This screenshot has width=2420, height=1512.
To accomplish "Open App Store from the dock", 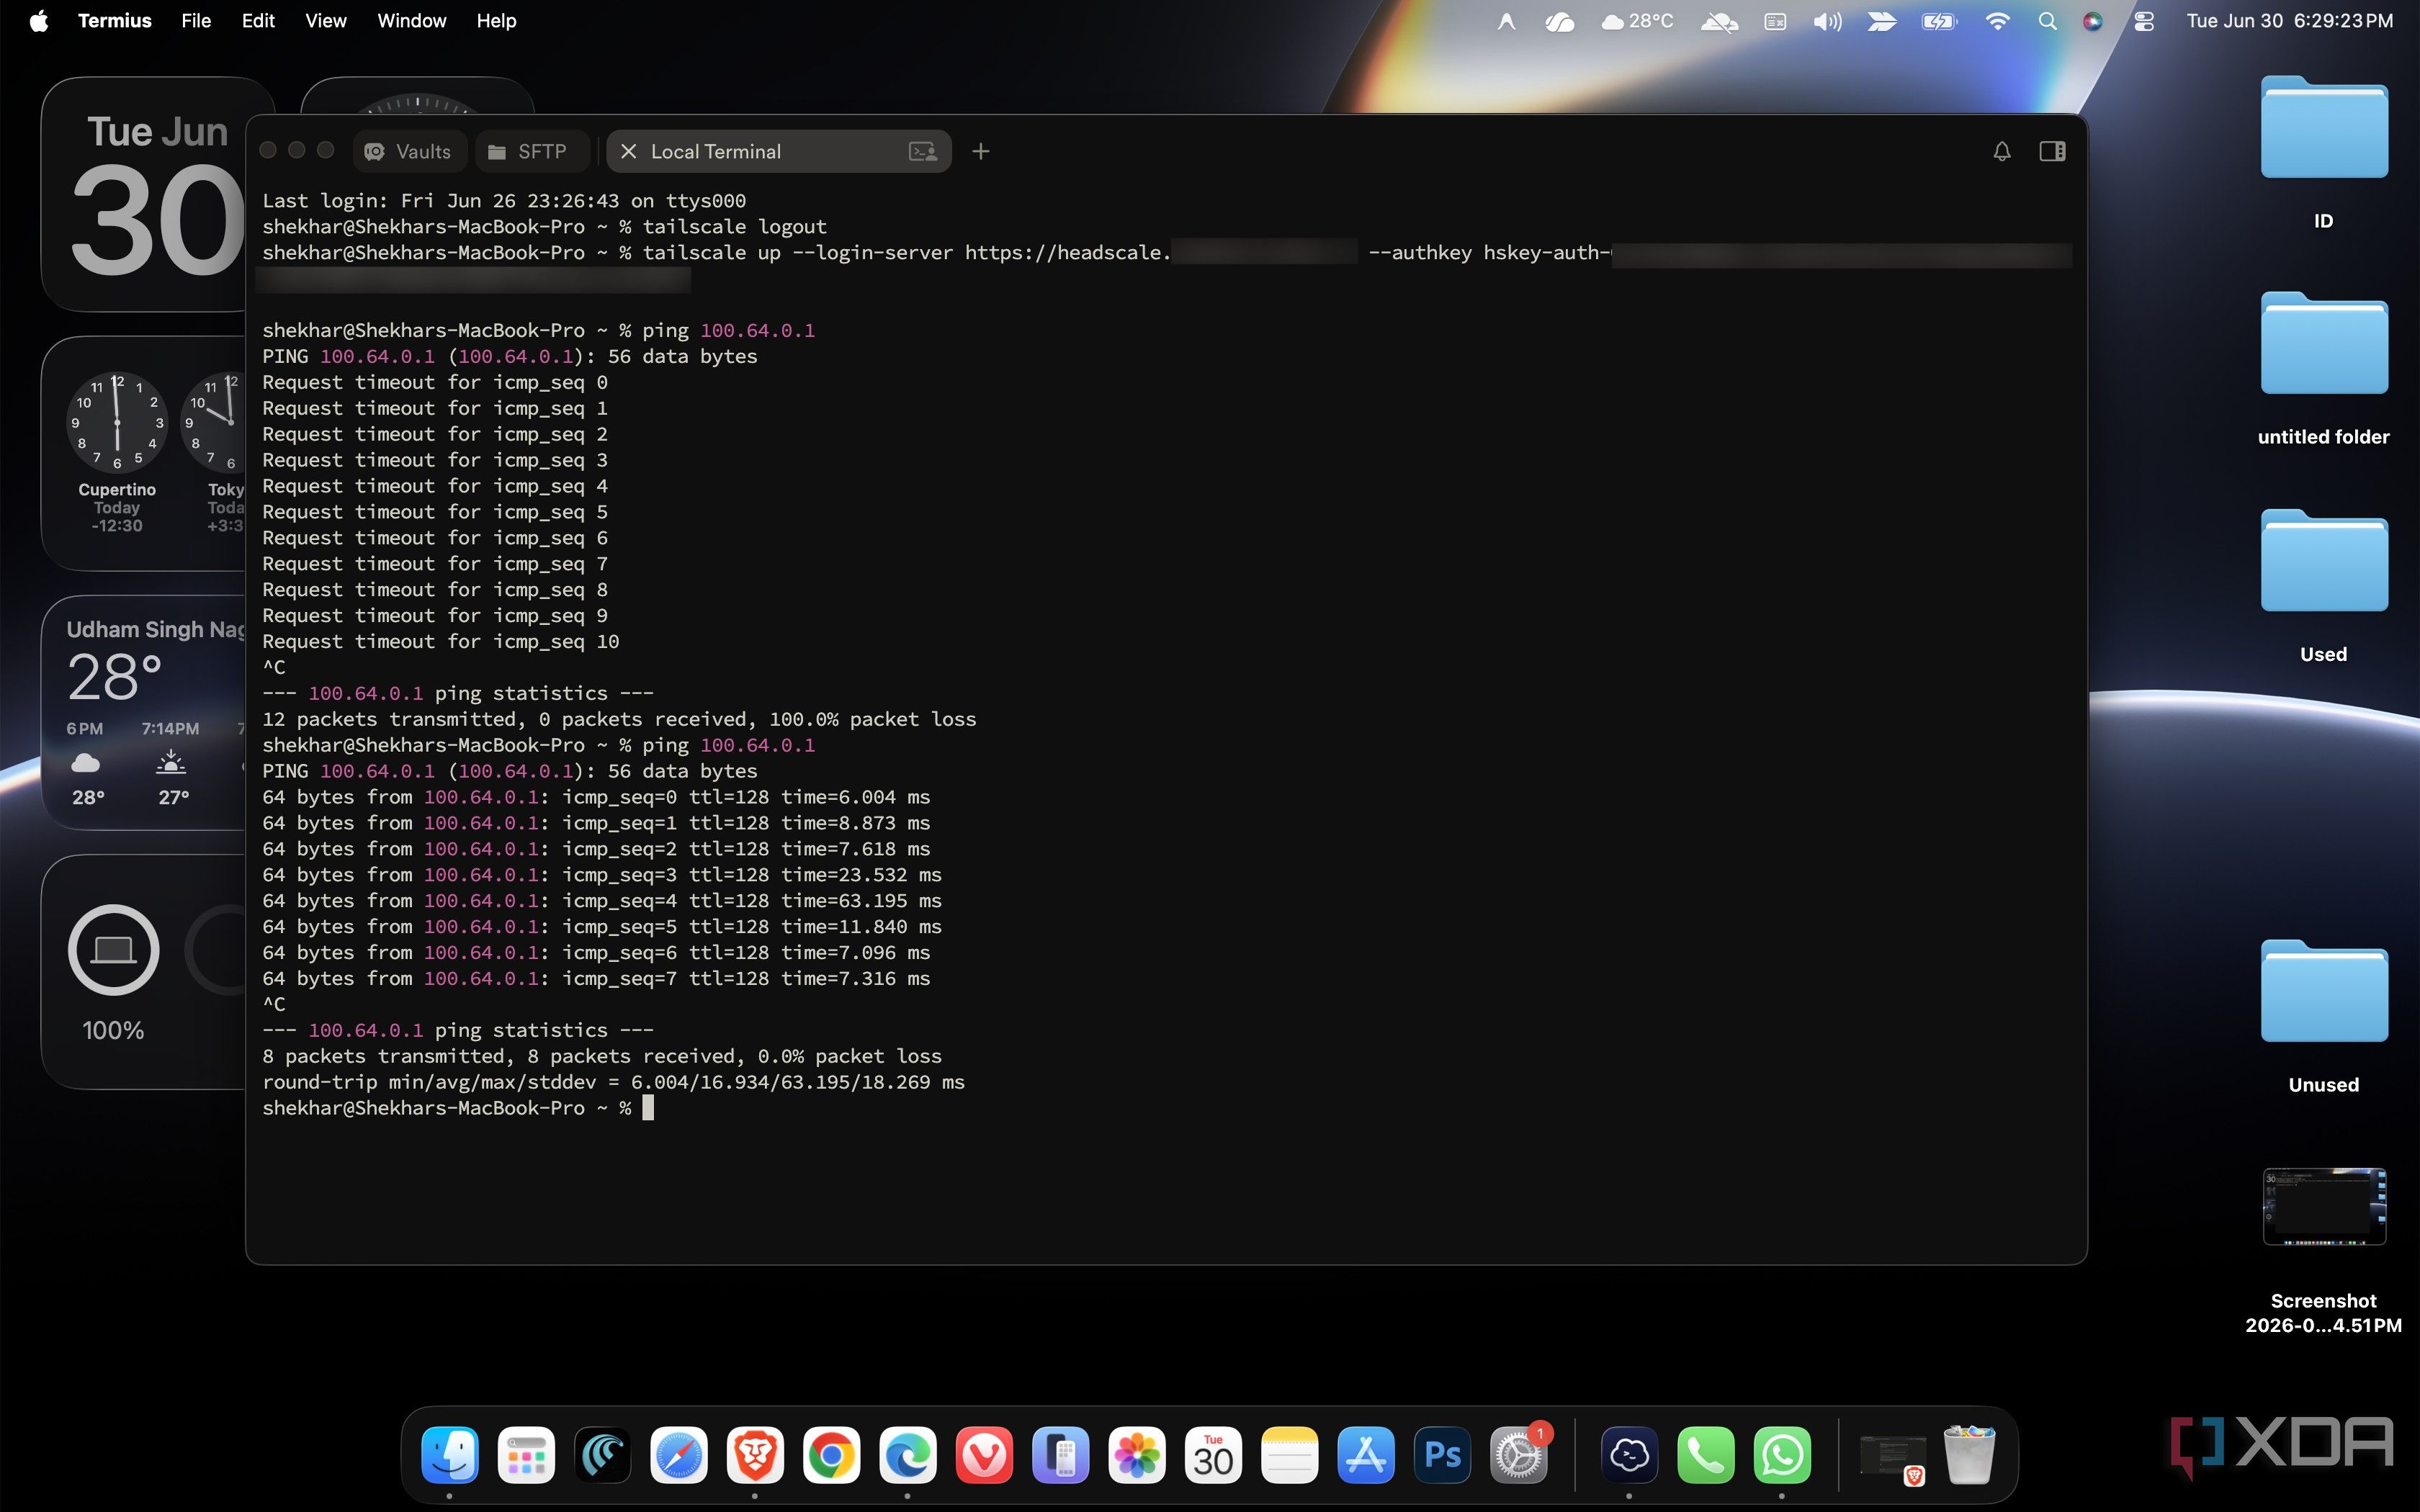I will pyautogui.click(x=1366, y=1454).
